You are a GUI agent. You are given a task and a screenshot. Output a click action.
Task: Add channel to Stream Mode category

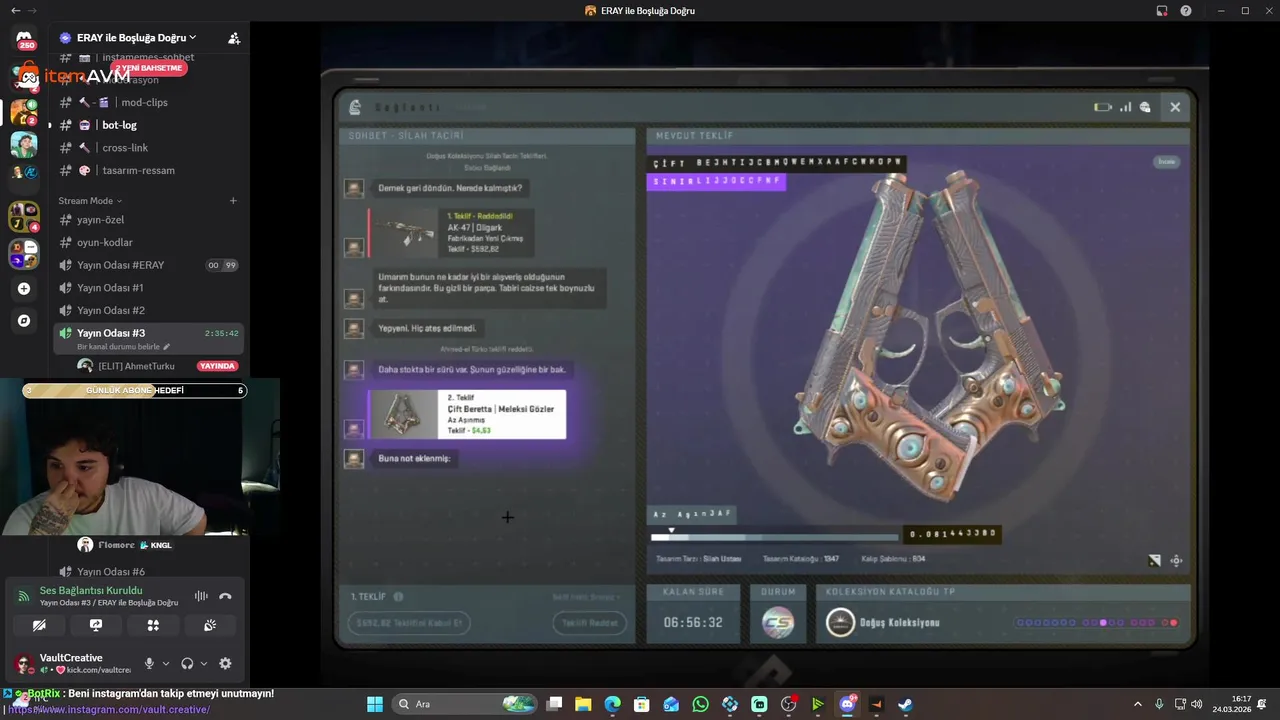233,200
